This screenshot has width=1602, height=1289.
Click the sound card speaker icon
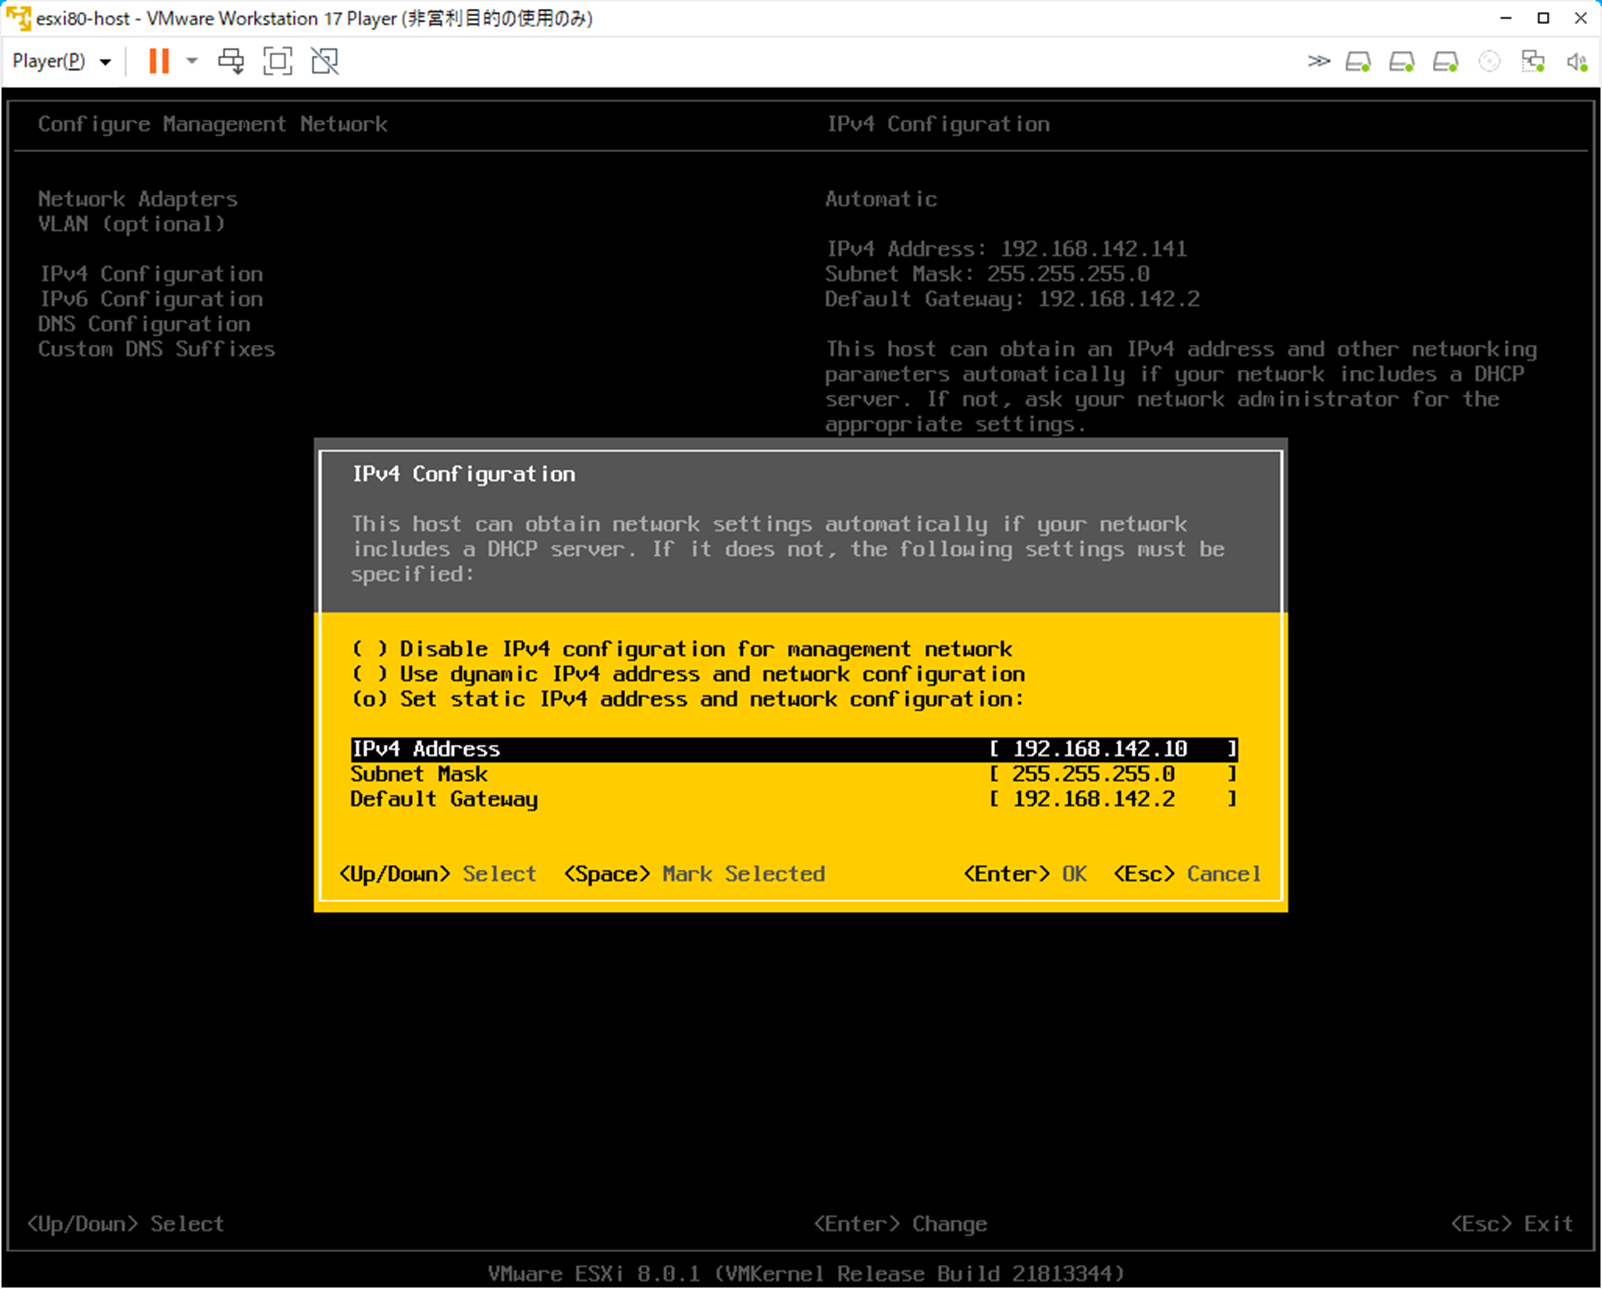[x=1577, y=62]
